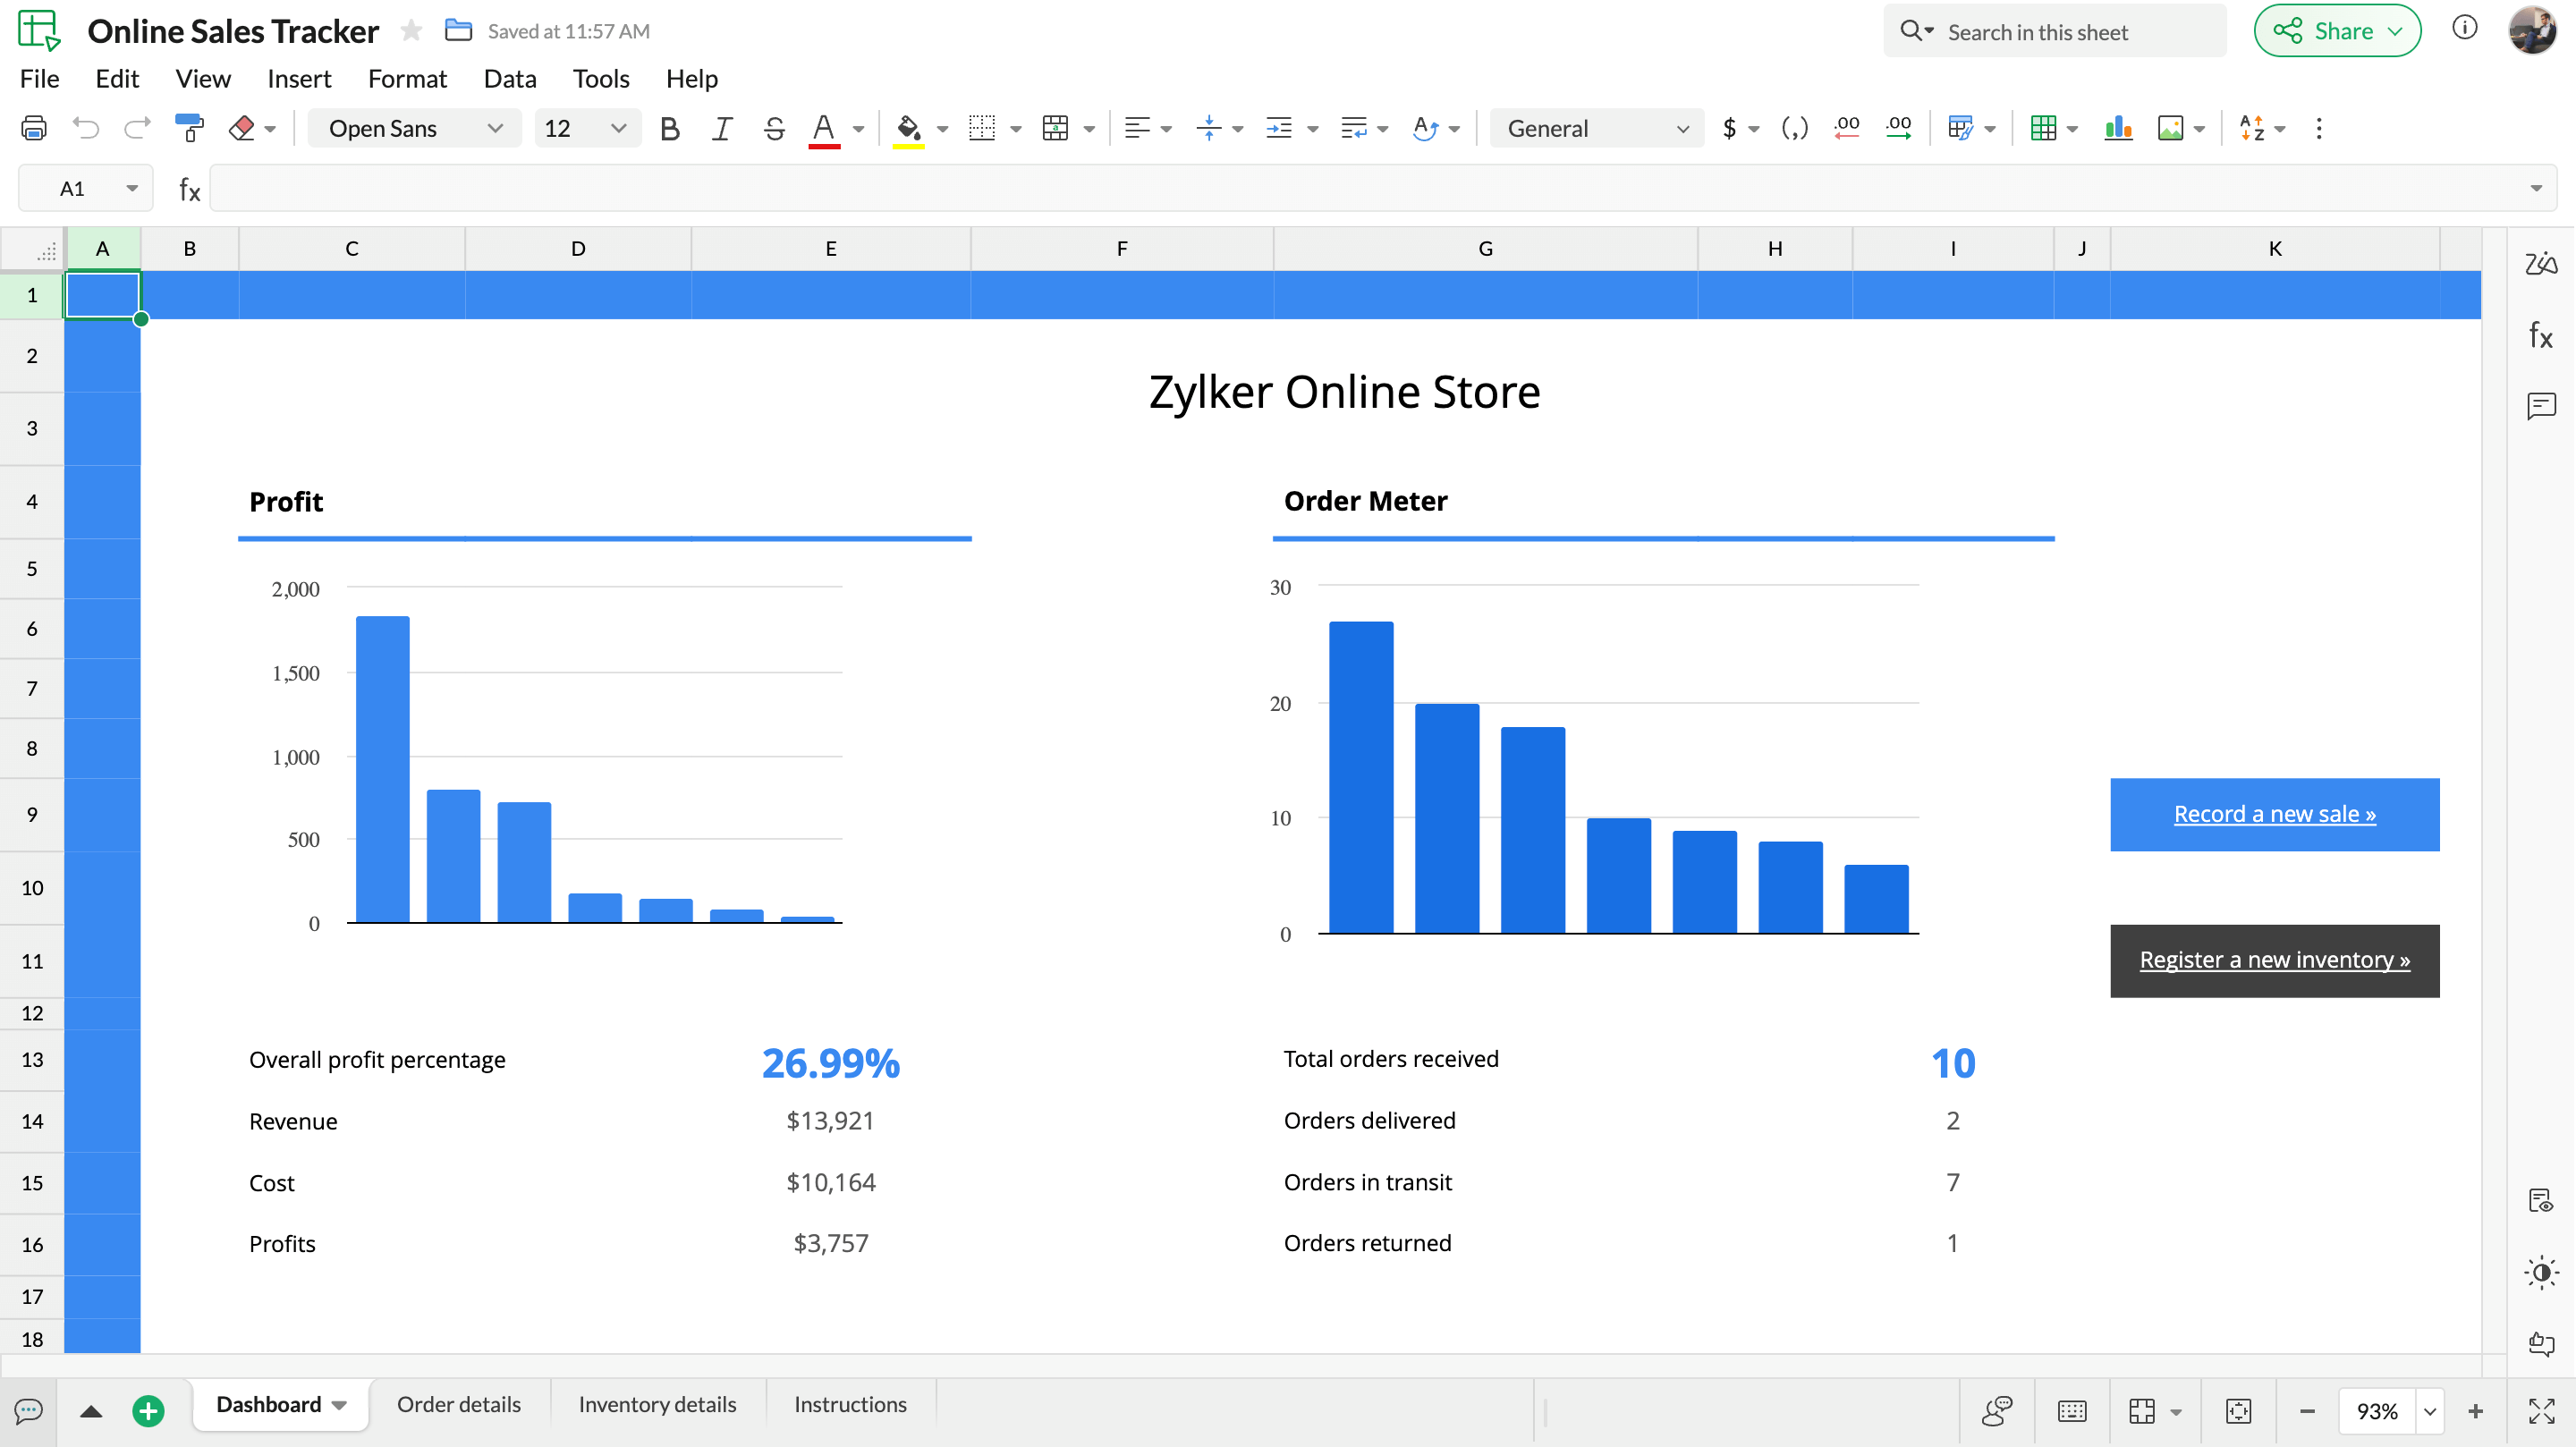Click the undo icon
2576x1447 pixels.
(86, 128)
